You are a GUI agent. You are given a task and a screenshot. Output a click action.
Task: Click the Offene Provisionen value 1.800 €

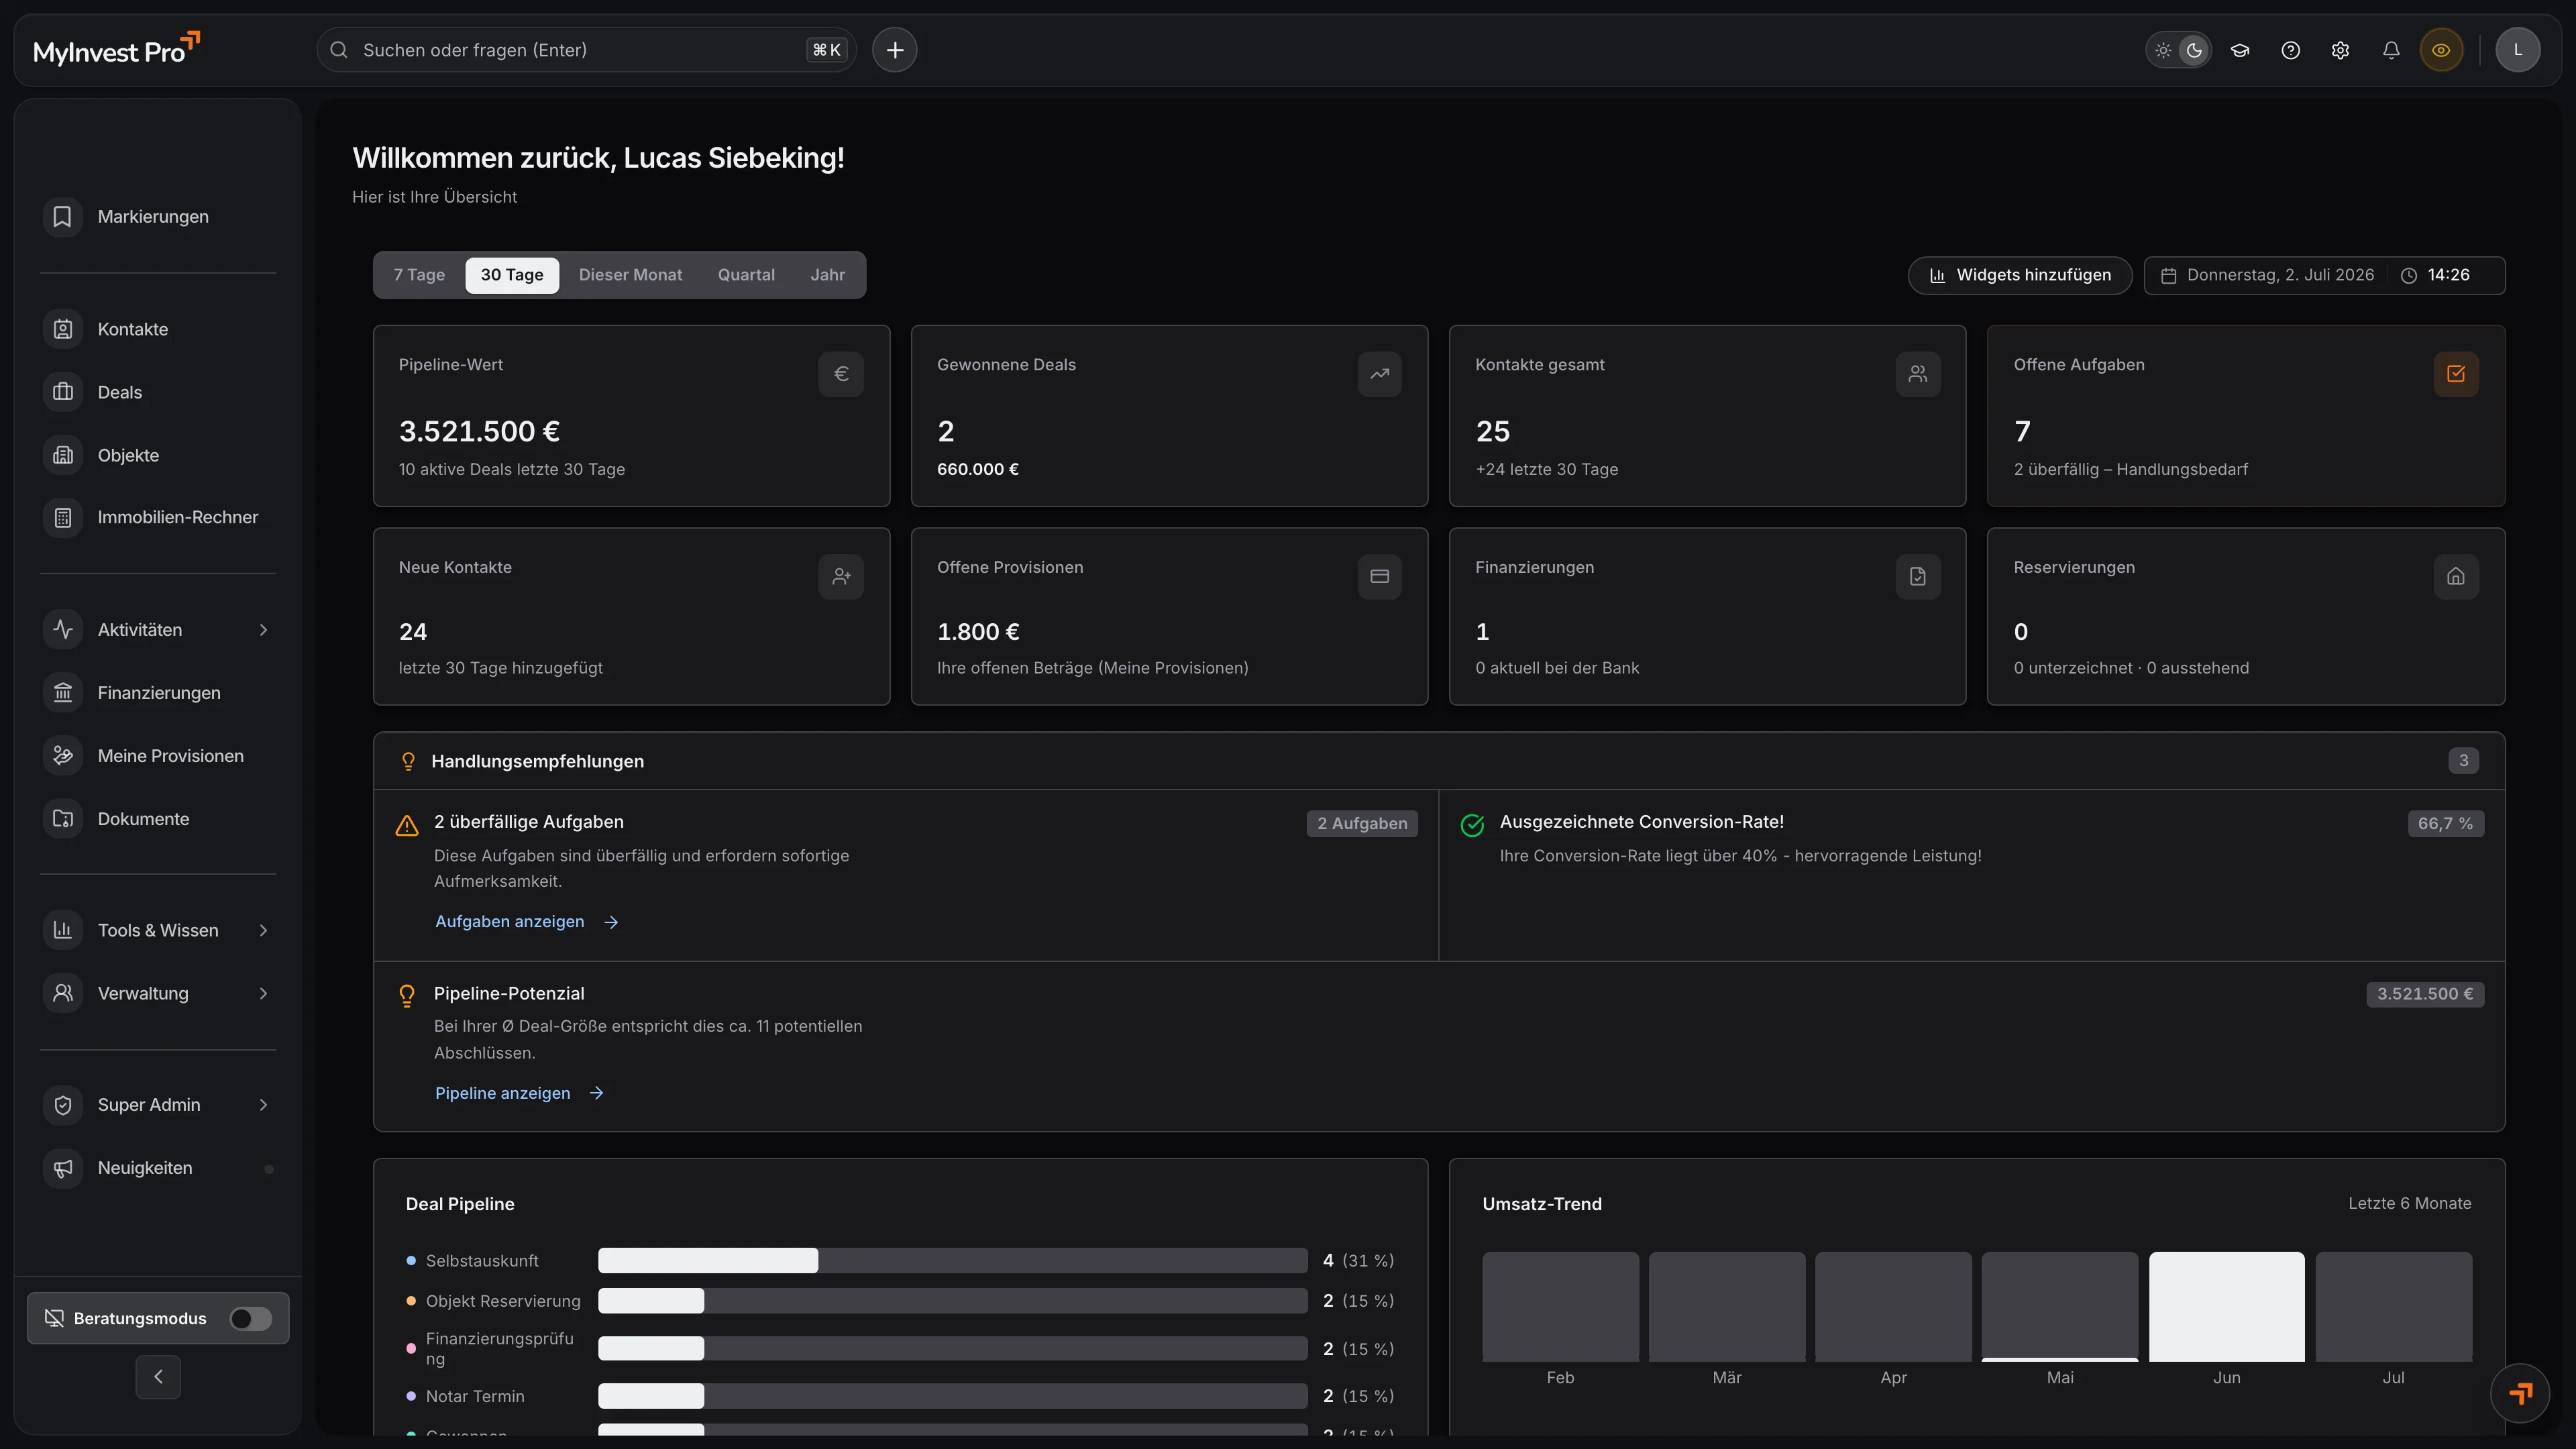(978, 632)
